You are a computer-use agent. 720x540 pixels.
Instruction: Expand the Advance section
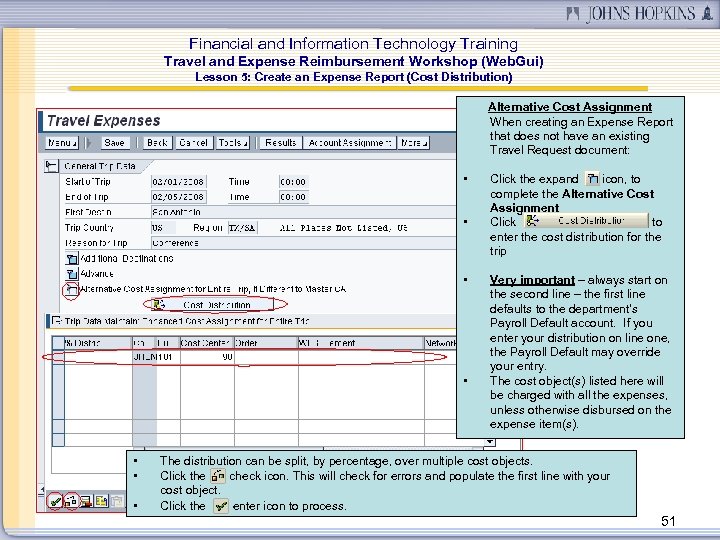[72, 274]
